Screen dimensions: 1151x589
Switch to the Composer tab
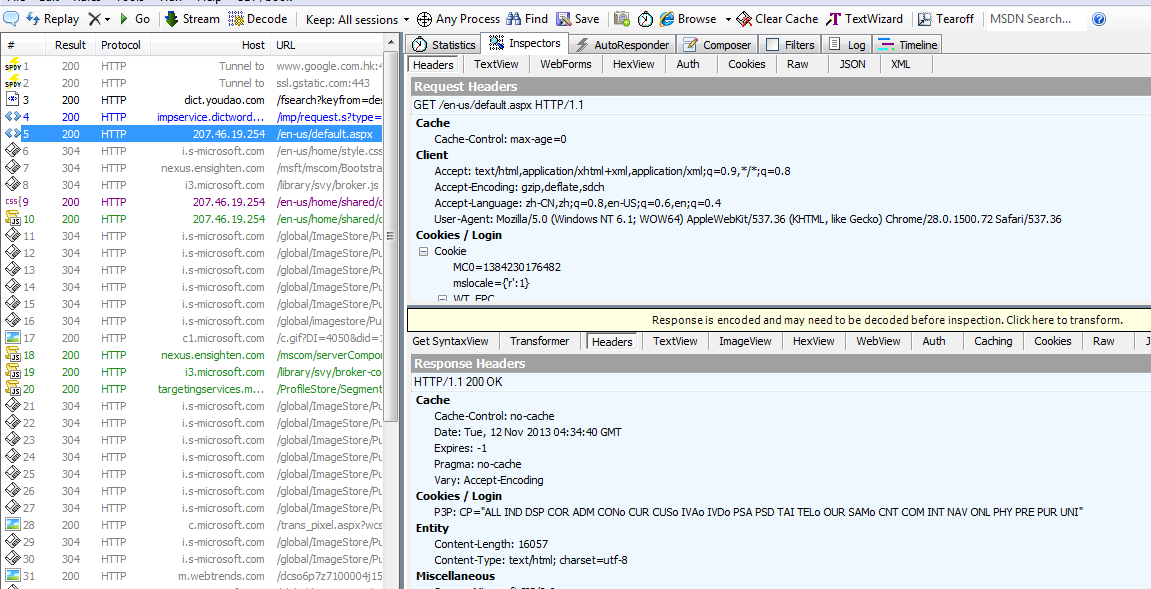tap(717, 45)
